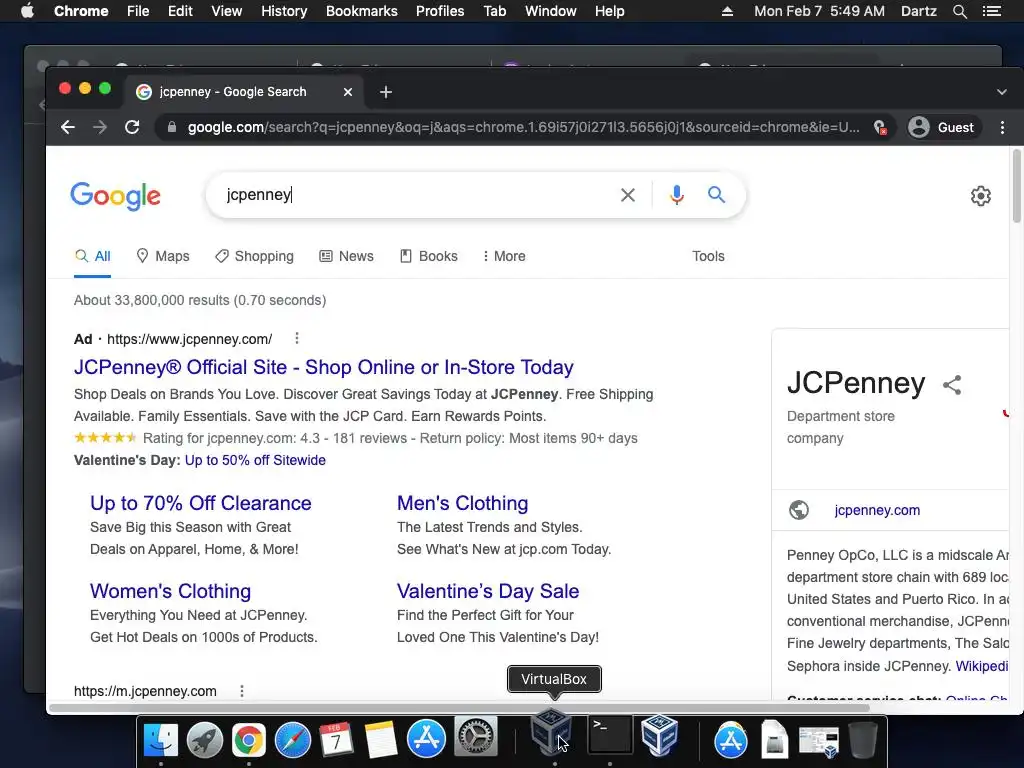Open Calendar from the Dock
The width and height of the screenshot is (1024, 768).
pos(336,740)
